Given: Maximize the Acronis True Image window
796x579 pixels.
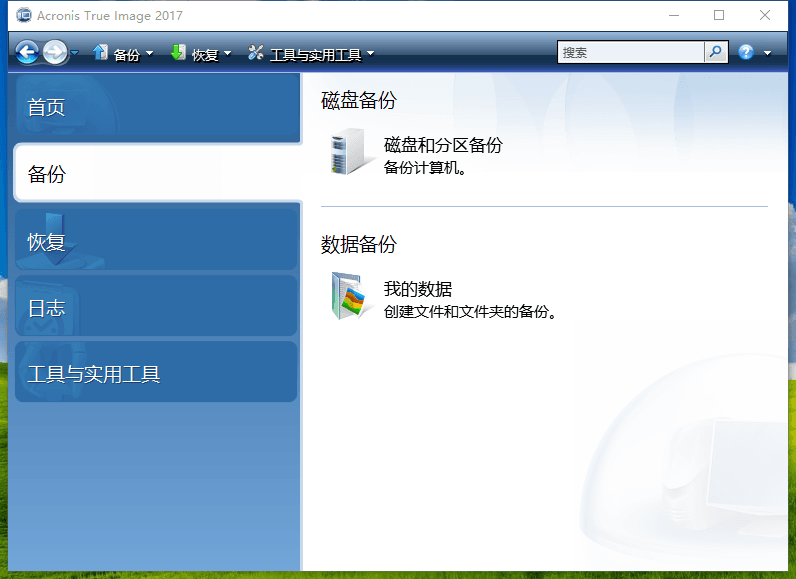Looking at the screenshot, I should click(x=719, y=15).
